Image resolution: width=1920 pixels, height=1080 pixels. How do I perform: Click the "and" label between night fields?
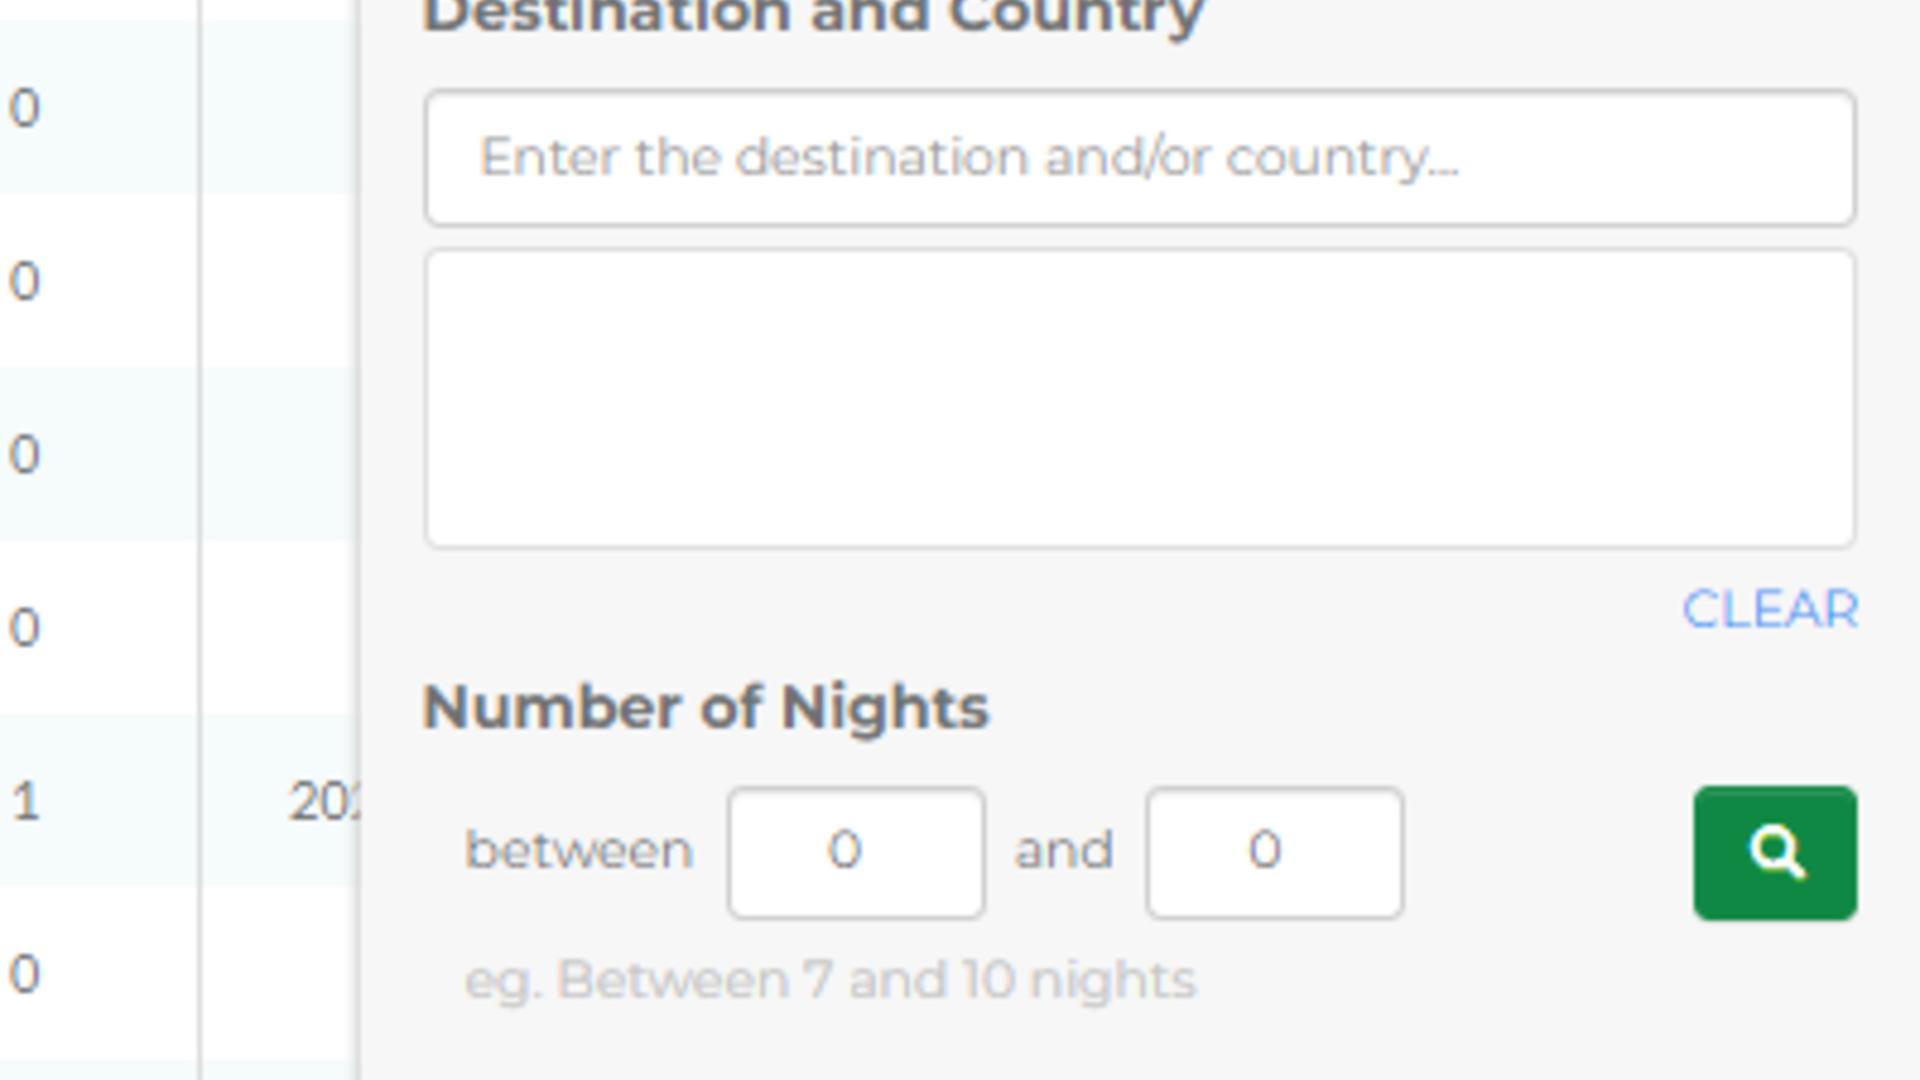pos(1064,851)
